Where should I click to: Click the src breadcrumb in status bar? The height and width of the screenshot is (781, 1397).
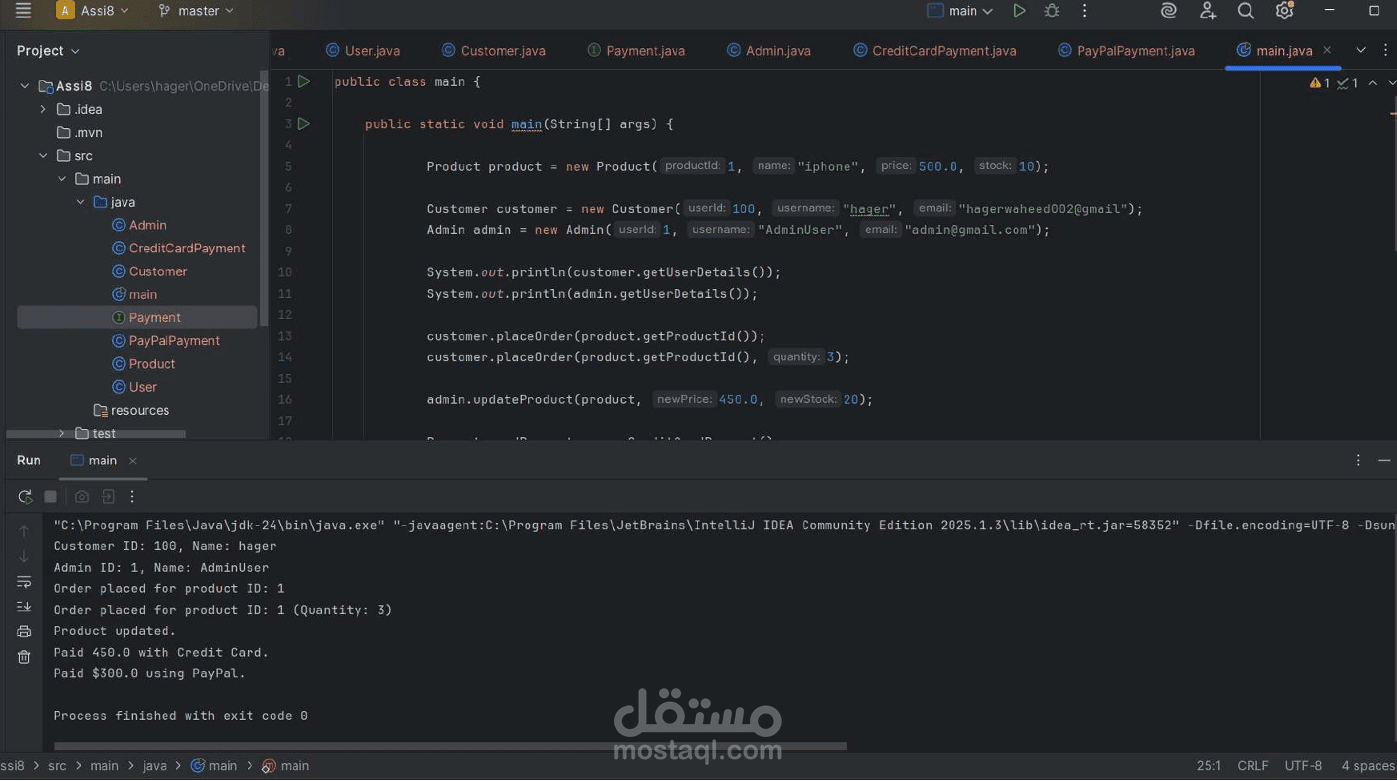(57, 766)
